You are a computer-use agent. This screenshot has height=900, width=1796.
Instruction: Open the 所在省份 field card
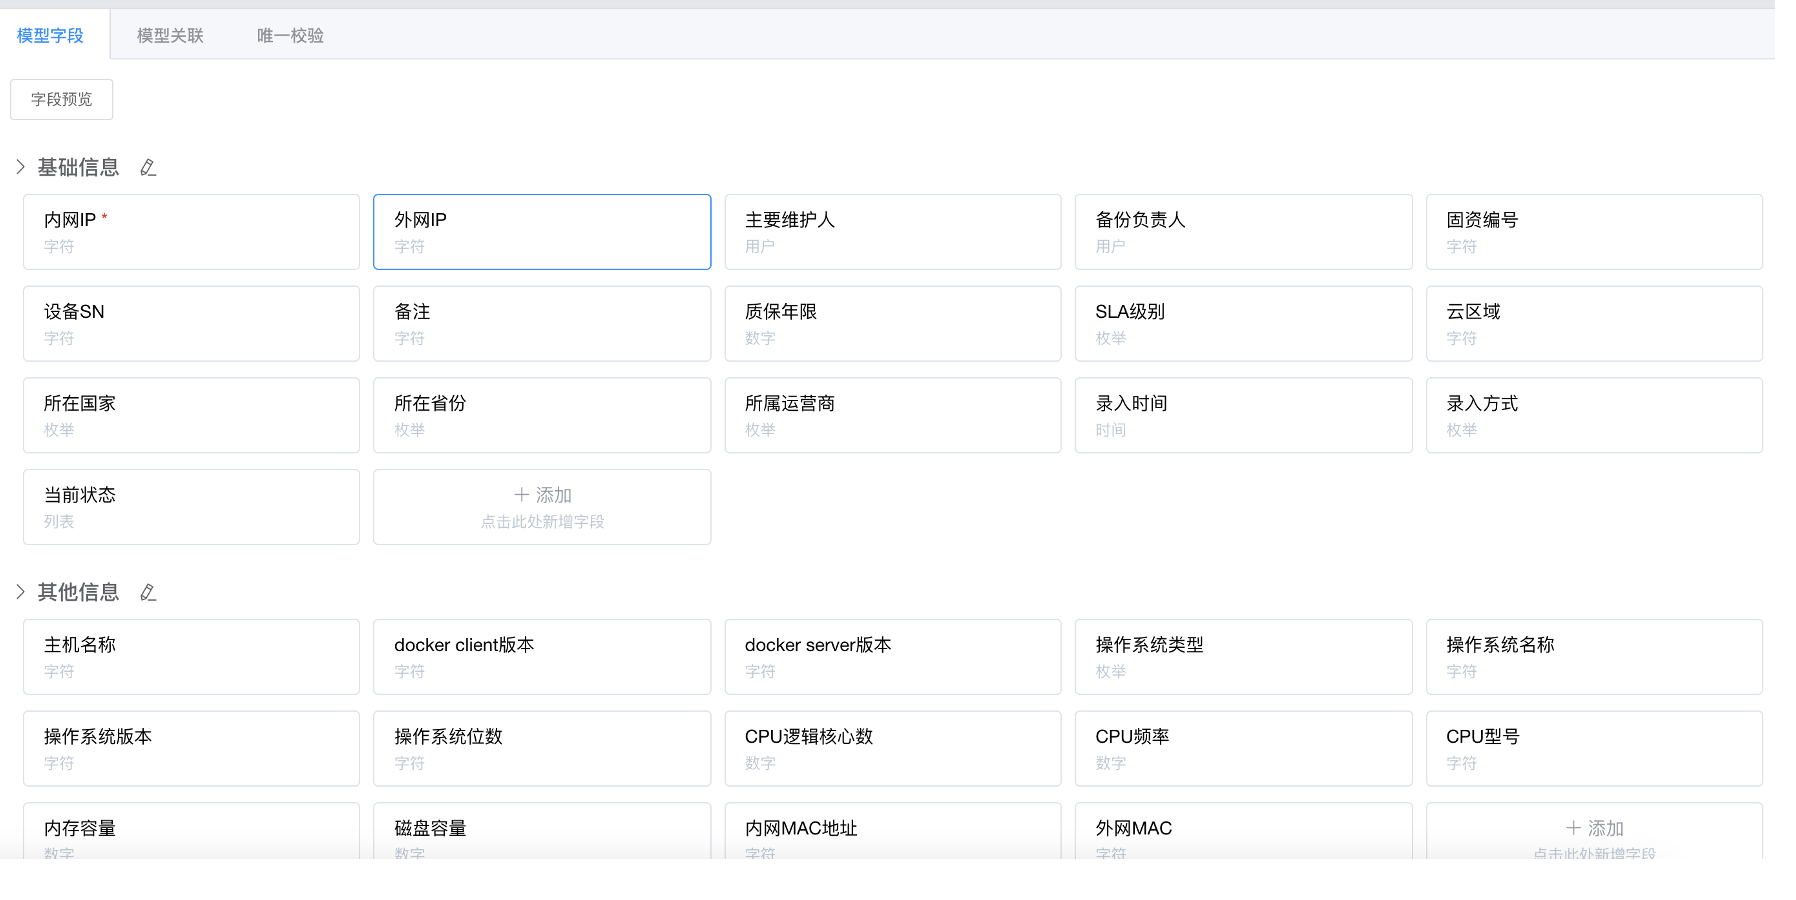pos(542,415)
